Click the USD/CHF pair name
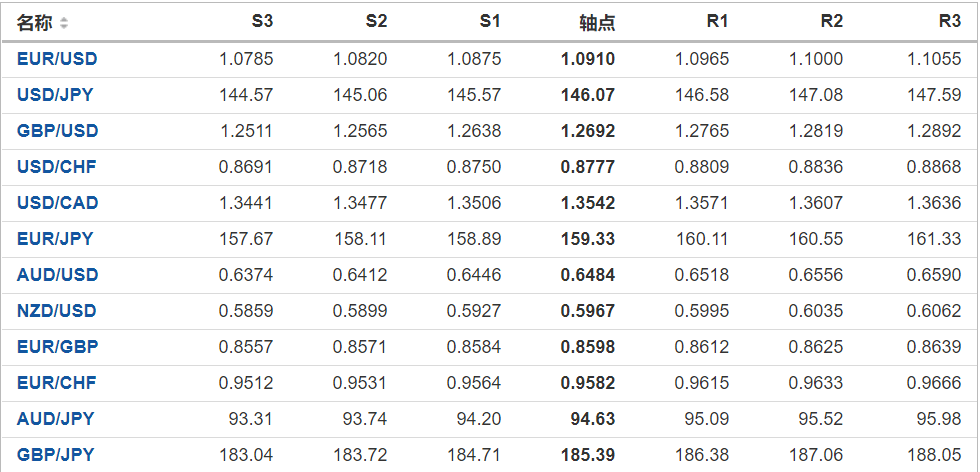980x472 pixels. point(57,167)
